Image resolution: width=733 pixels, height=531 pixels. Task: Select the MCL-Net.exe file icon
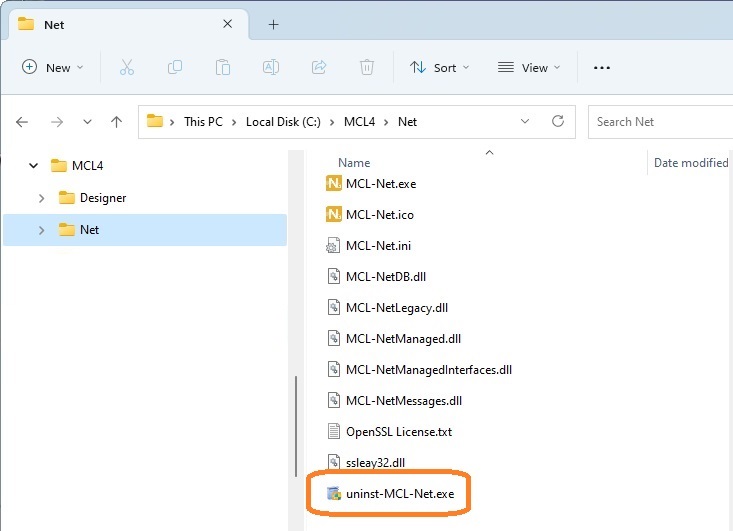click(333, 183)
